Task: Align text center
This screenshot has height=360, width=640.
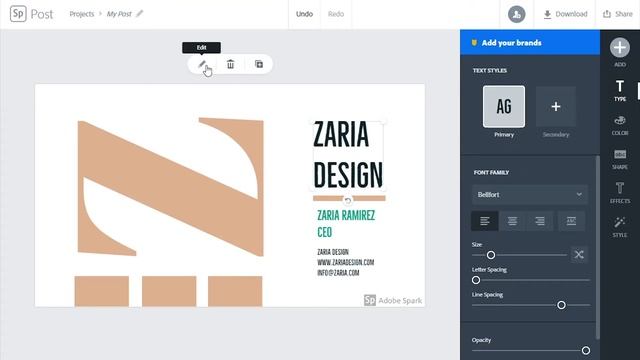Action: tap(512, 221)
